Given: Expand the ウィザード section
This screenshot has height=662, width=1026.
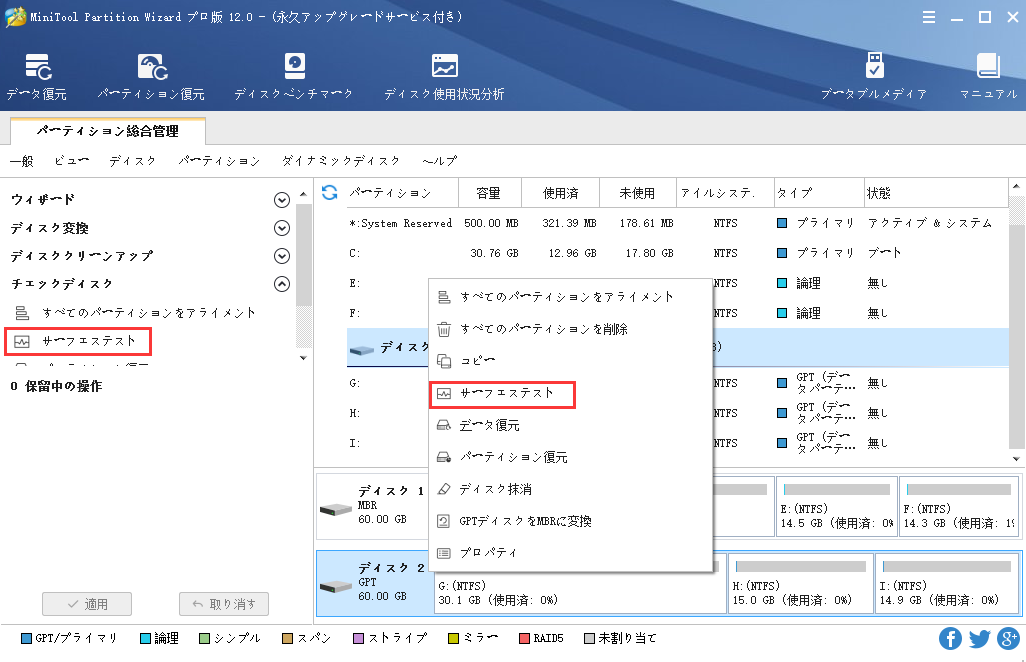Looking at the screenshot, I should [282, 200].
